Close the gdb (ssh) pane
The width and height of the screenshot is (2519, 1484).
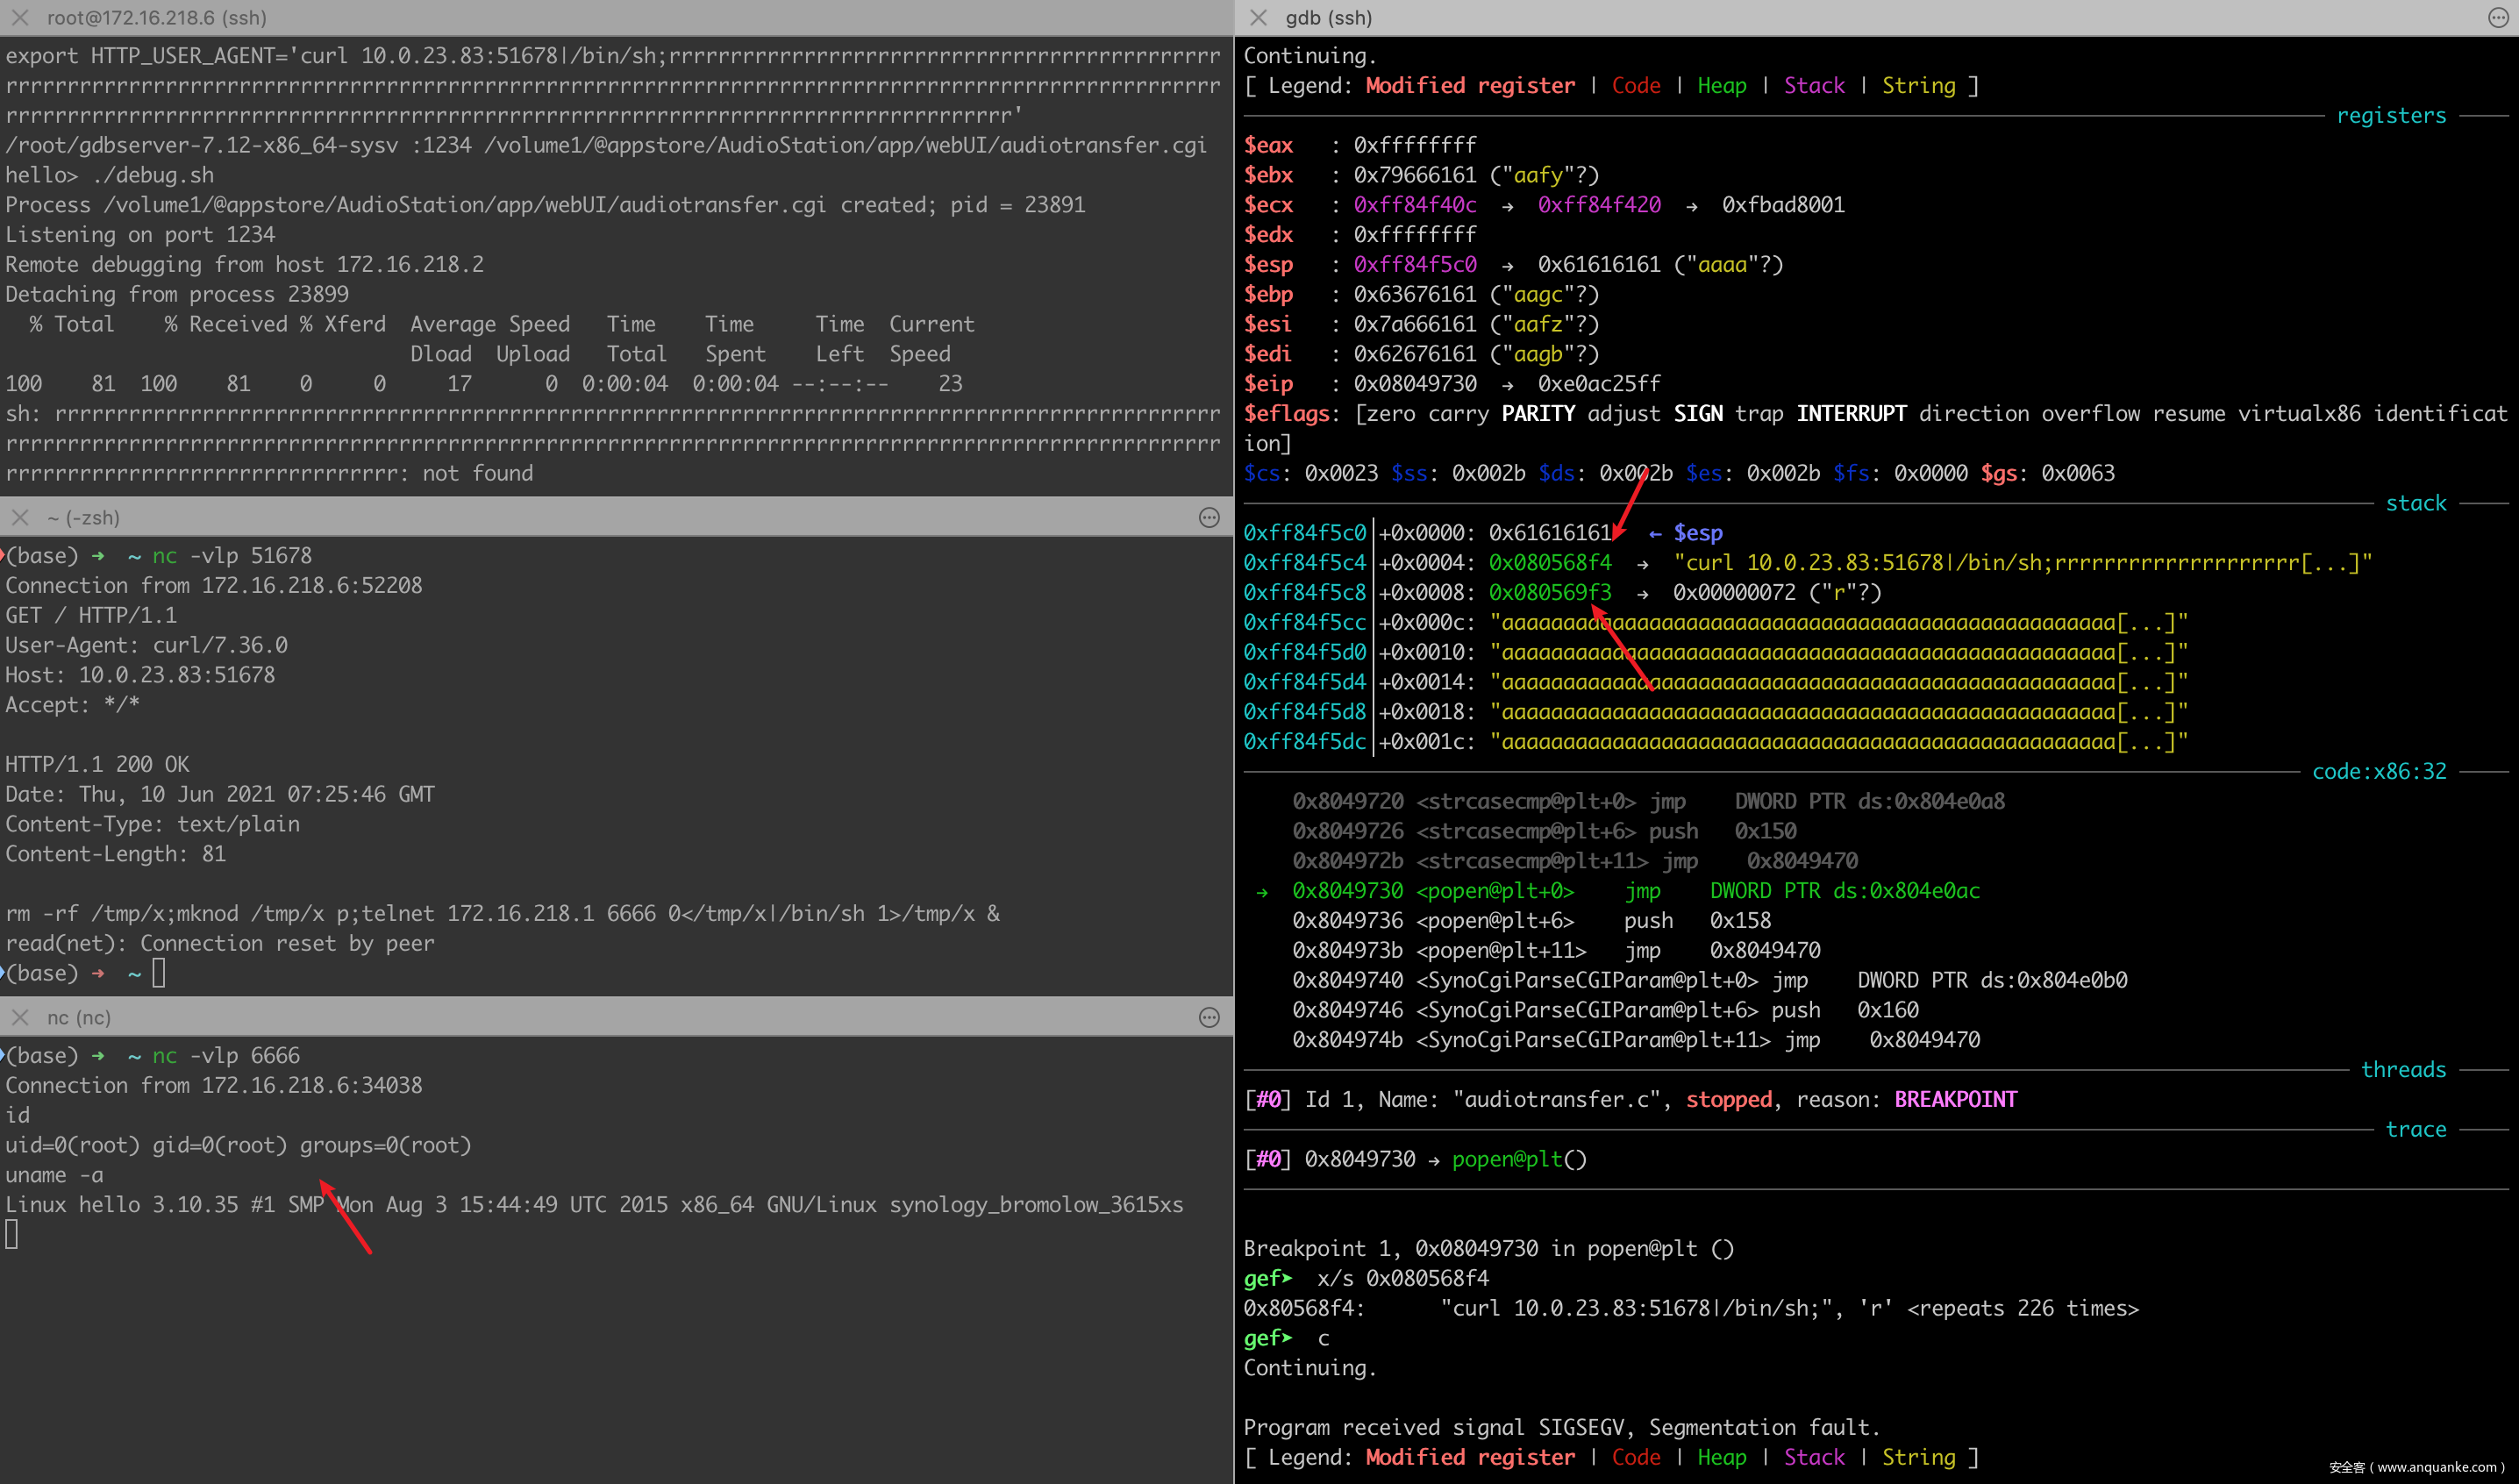tap(1258, 17)
